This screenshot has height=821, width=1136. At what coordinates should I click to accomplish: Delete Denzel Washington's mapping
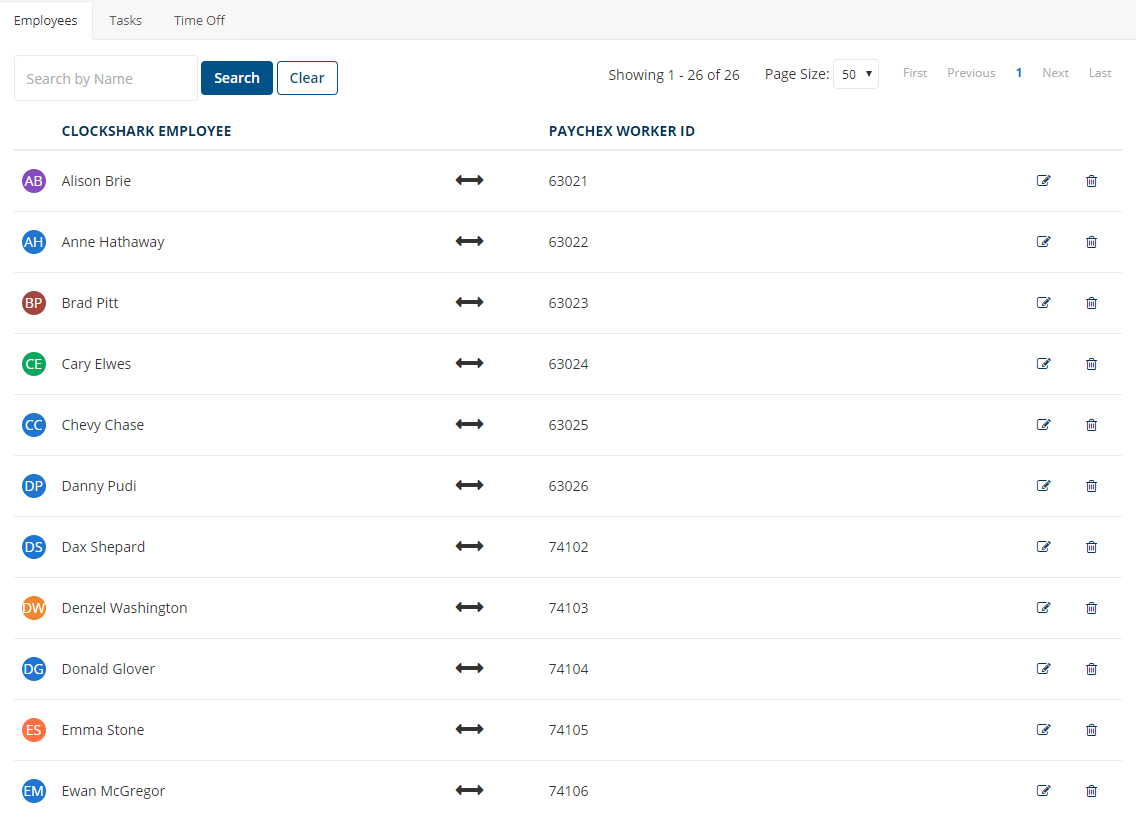1091,607
